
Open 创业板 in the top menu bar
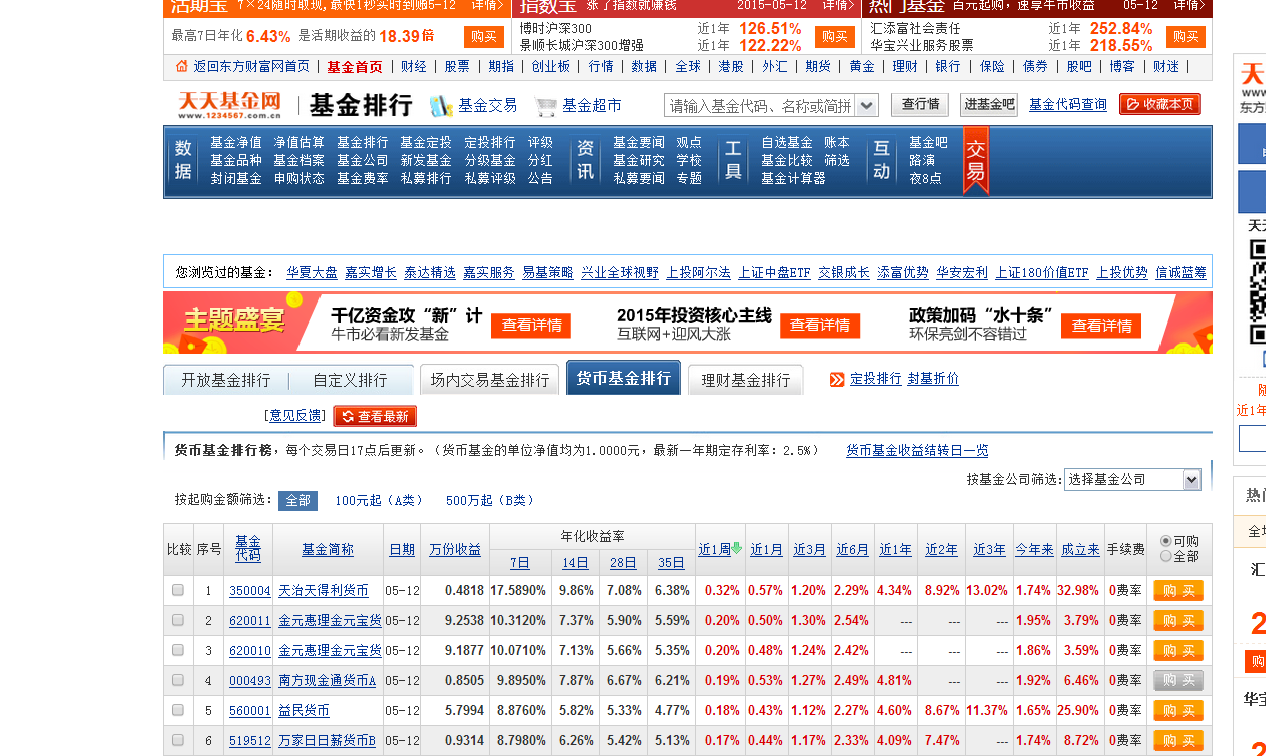551,66
